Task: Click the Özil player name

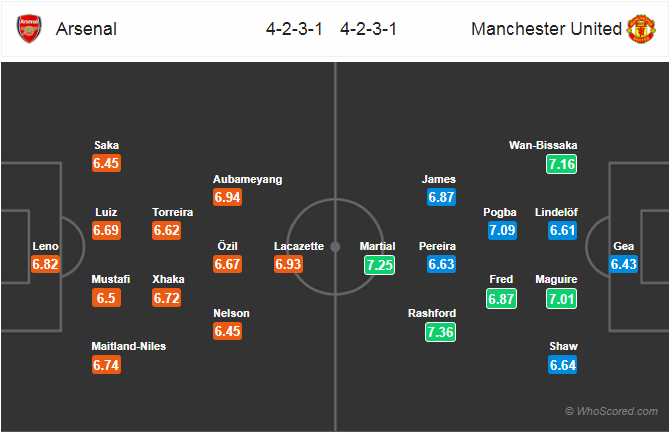Action: click(x=227, y=246)
